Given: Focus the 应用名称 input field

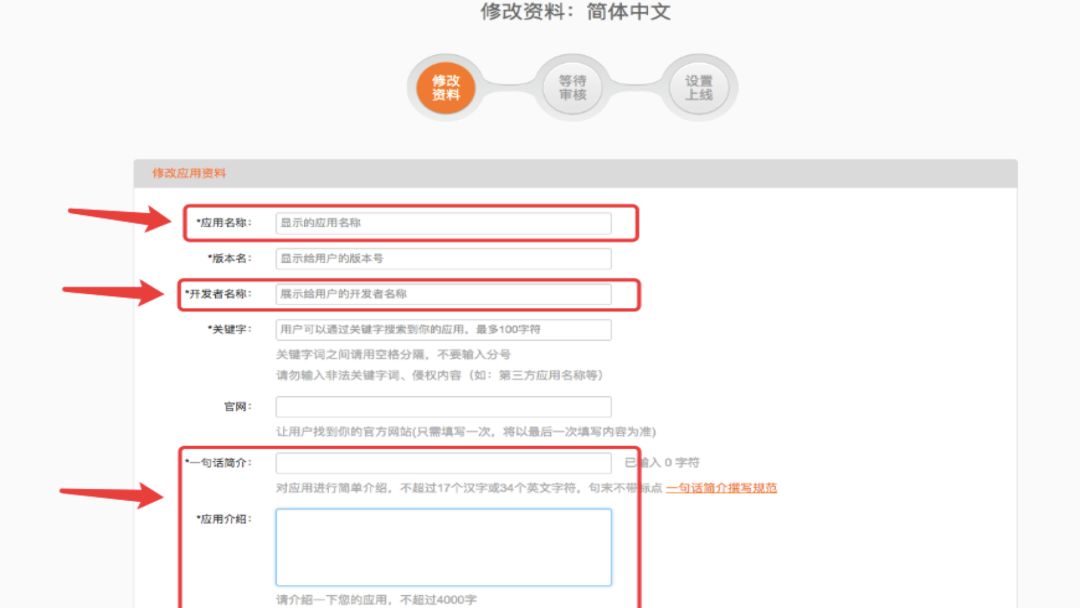Looking at the screenshot, I should (443, 223).
